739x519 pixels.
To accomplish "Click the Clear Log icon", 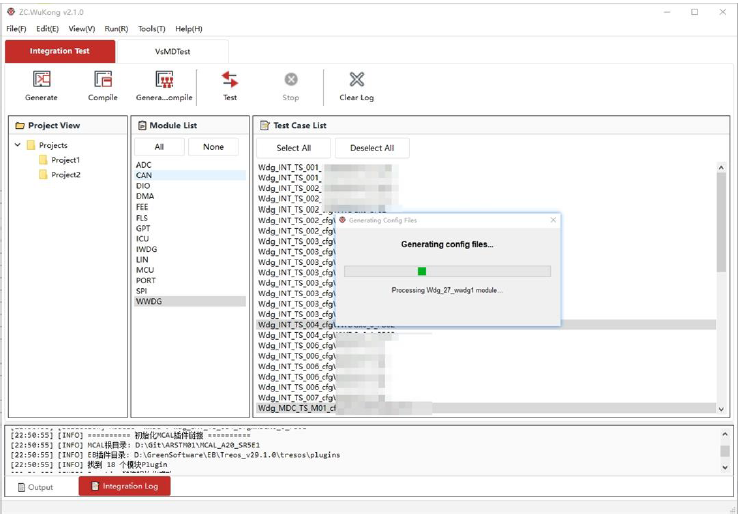I will (356, 80).
